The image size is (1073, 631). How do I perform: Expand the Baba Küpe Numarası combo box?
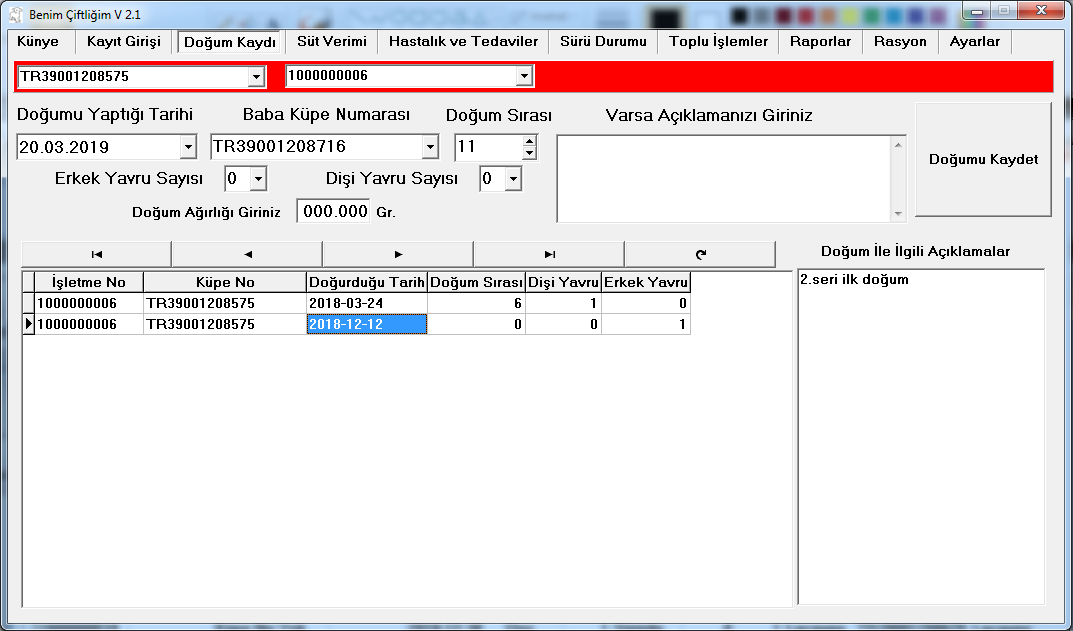click(x=430, y=147)
